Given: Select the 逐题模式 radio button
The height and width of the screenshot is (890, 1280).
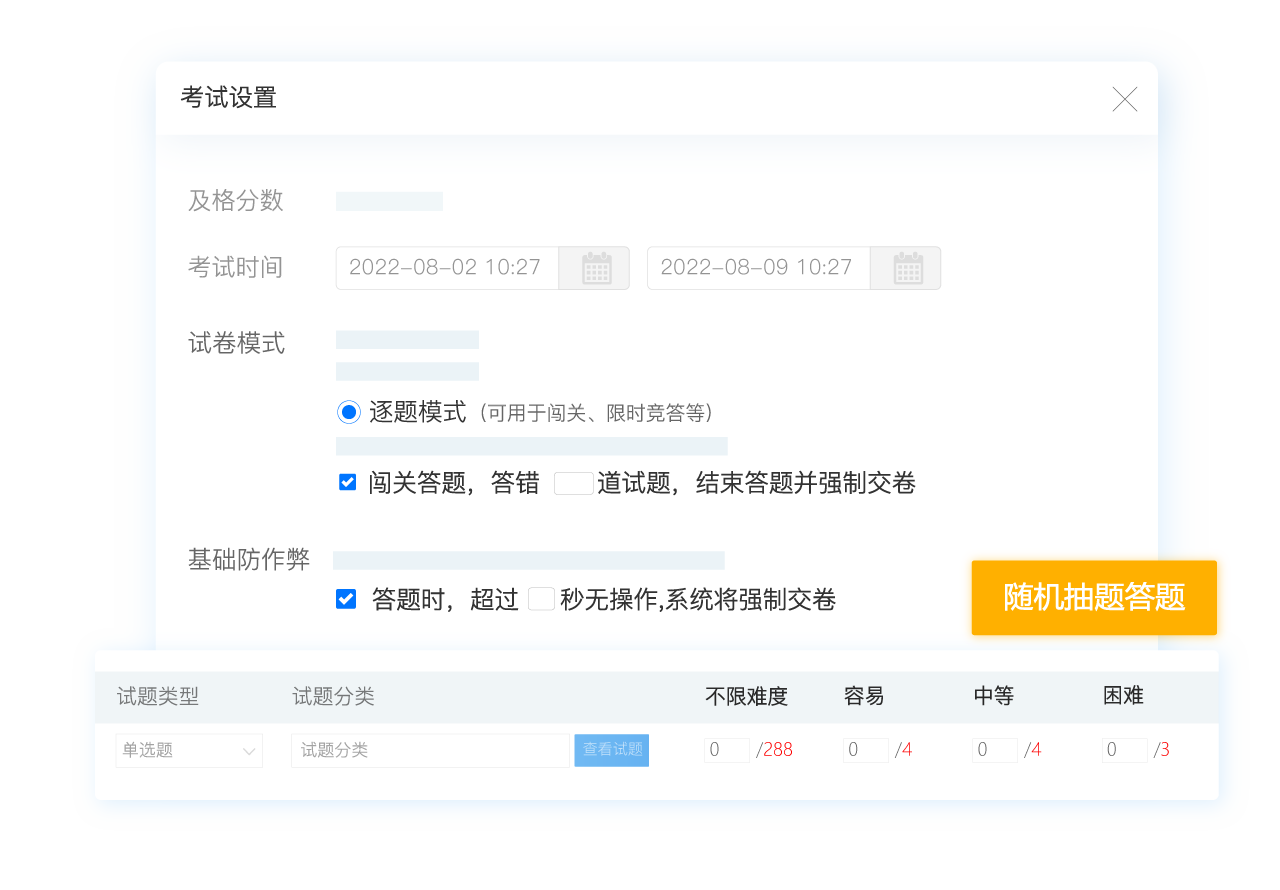Looking at the screenshot, I should pos(348,412).
